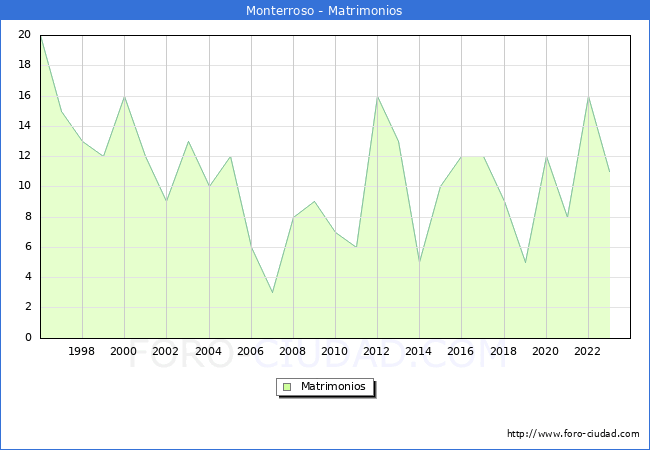This screenshot has width=650, height=450.
Task: Click the 6 y-axis label
Action: click(28, 247)
